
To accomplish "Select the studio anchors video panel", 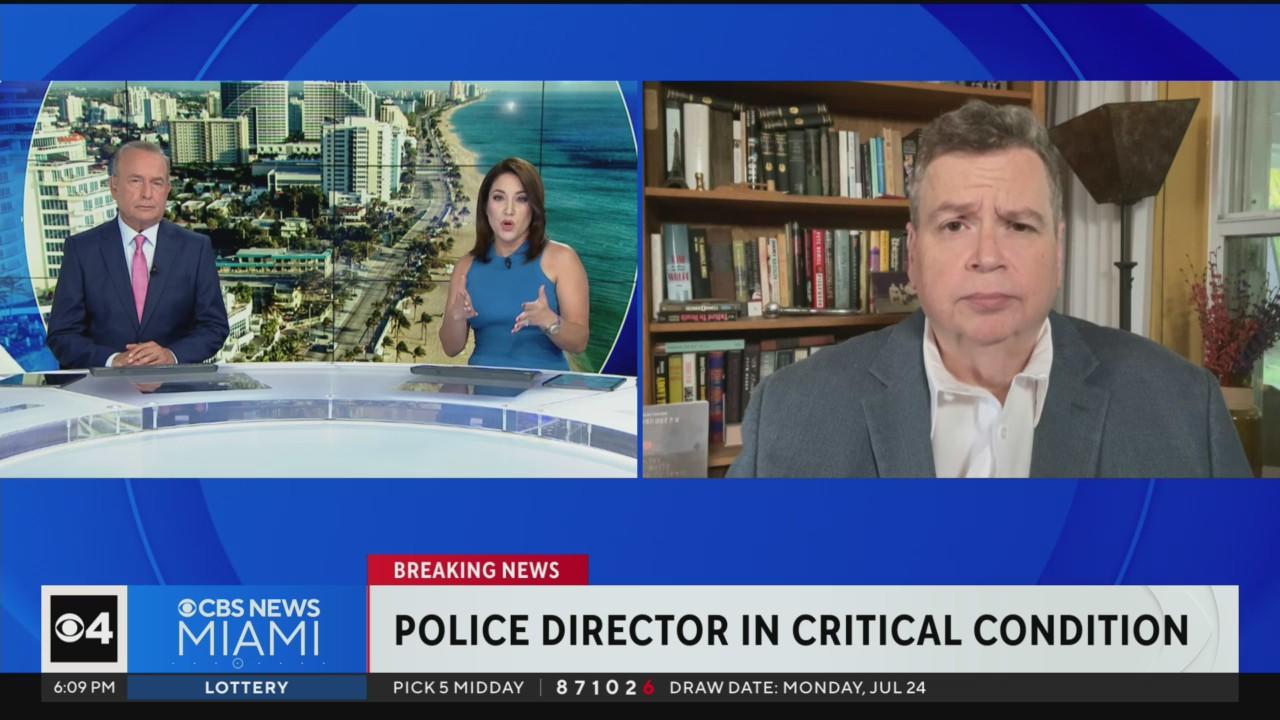I will (x=318, y=278).
